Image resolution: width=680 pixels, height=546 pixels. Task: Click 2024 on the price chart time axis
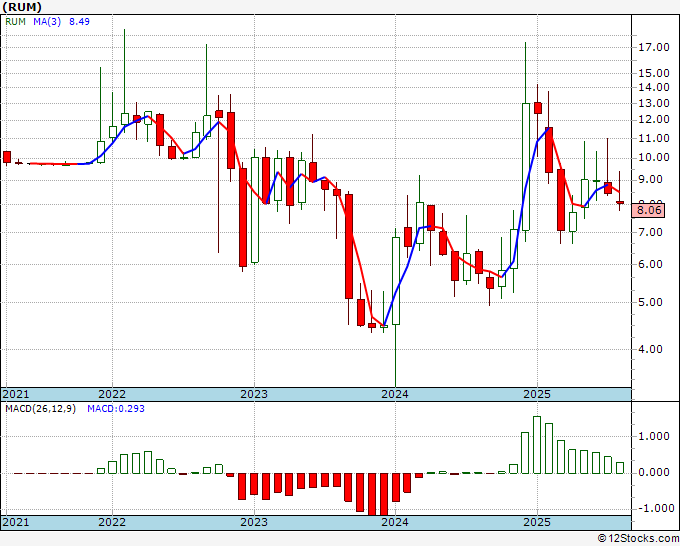[395, 394]
